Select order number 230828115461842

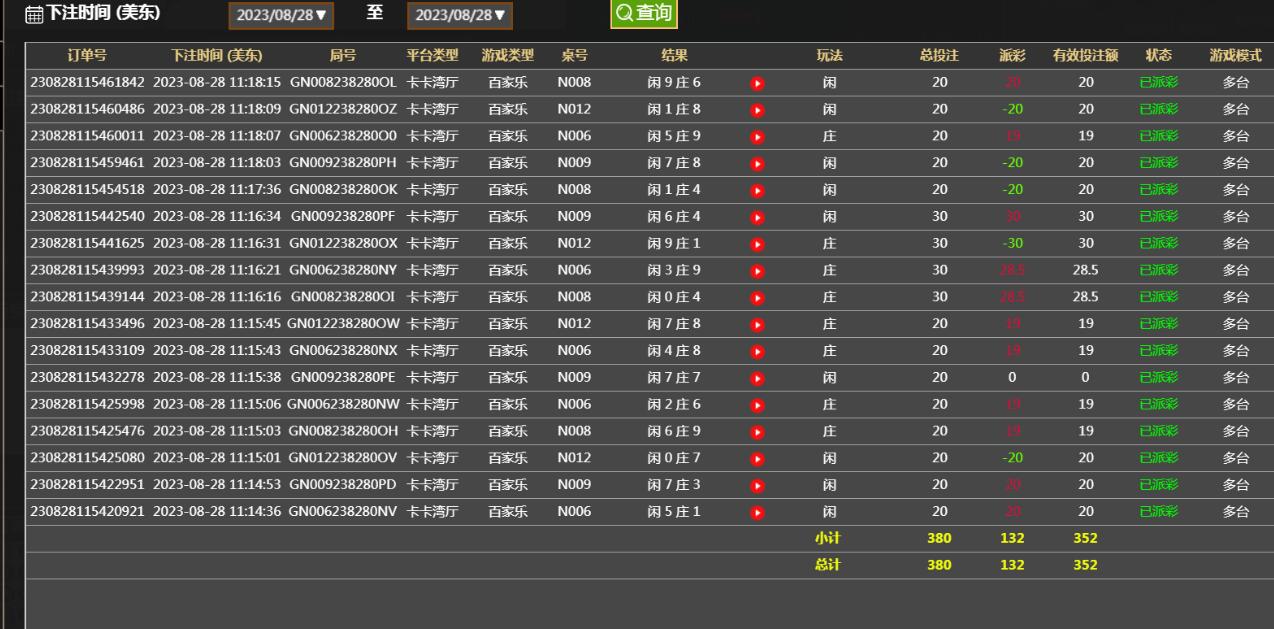click(88, 82)
